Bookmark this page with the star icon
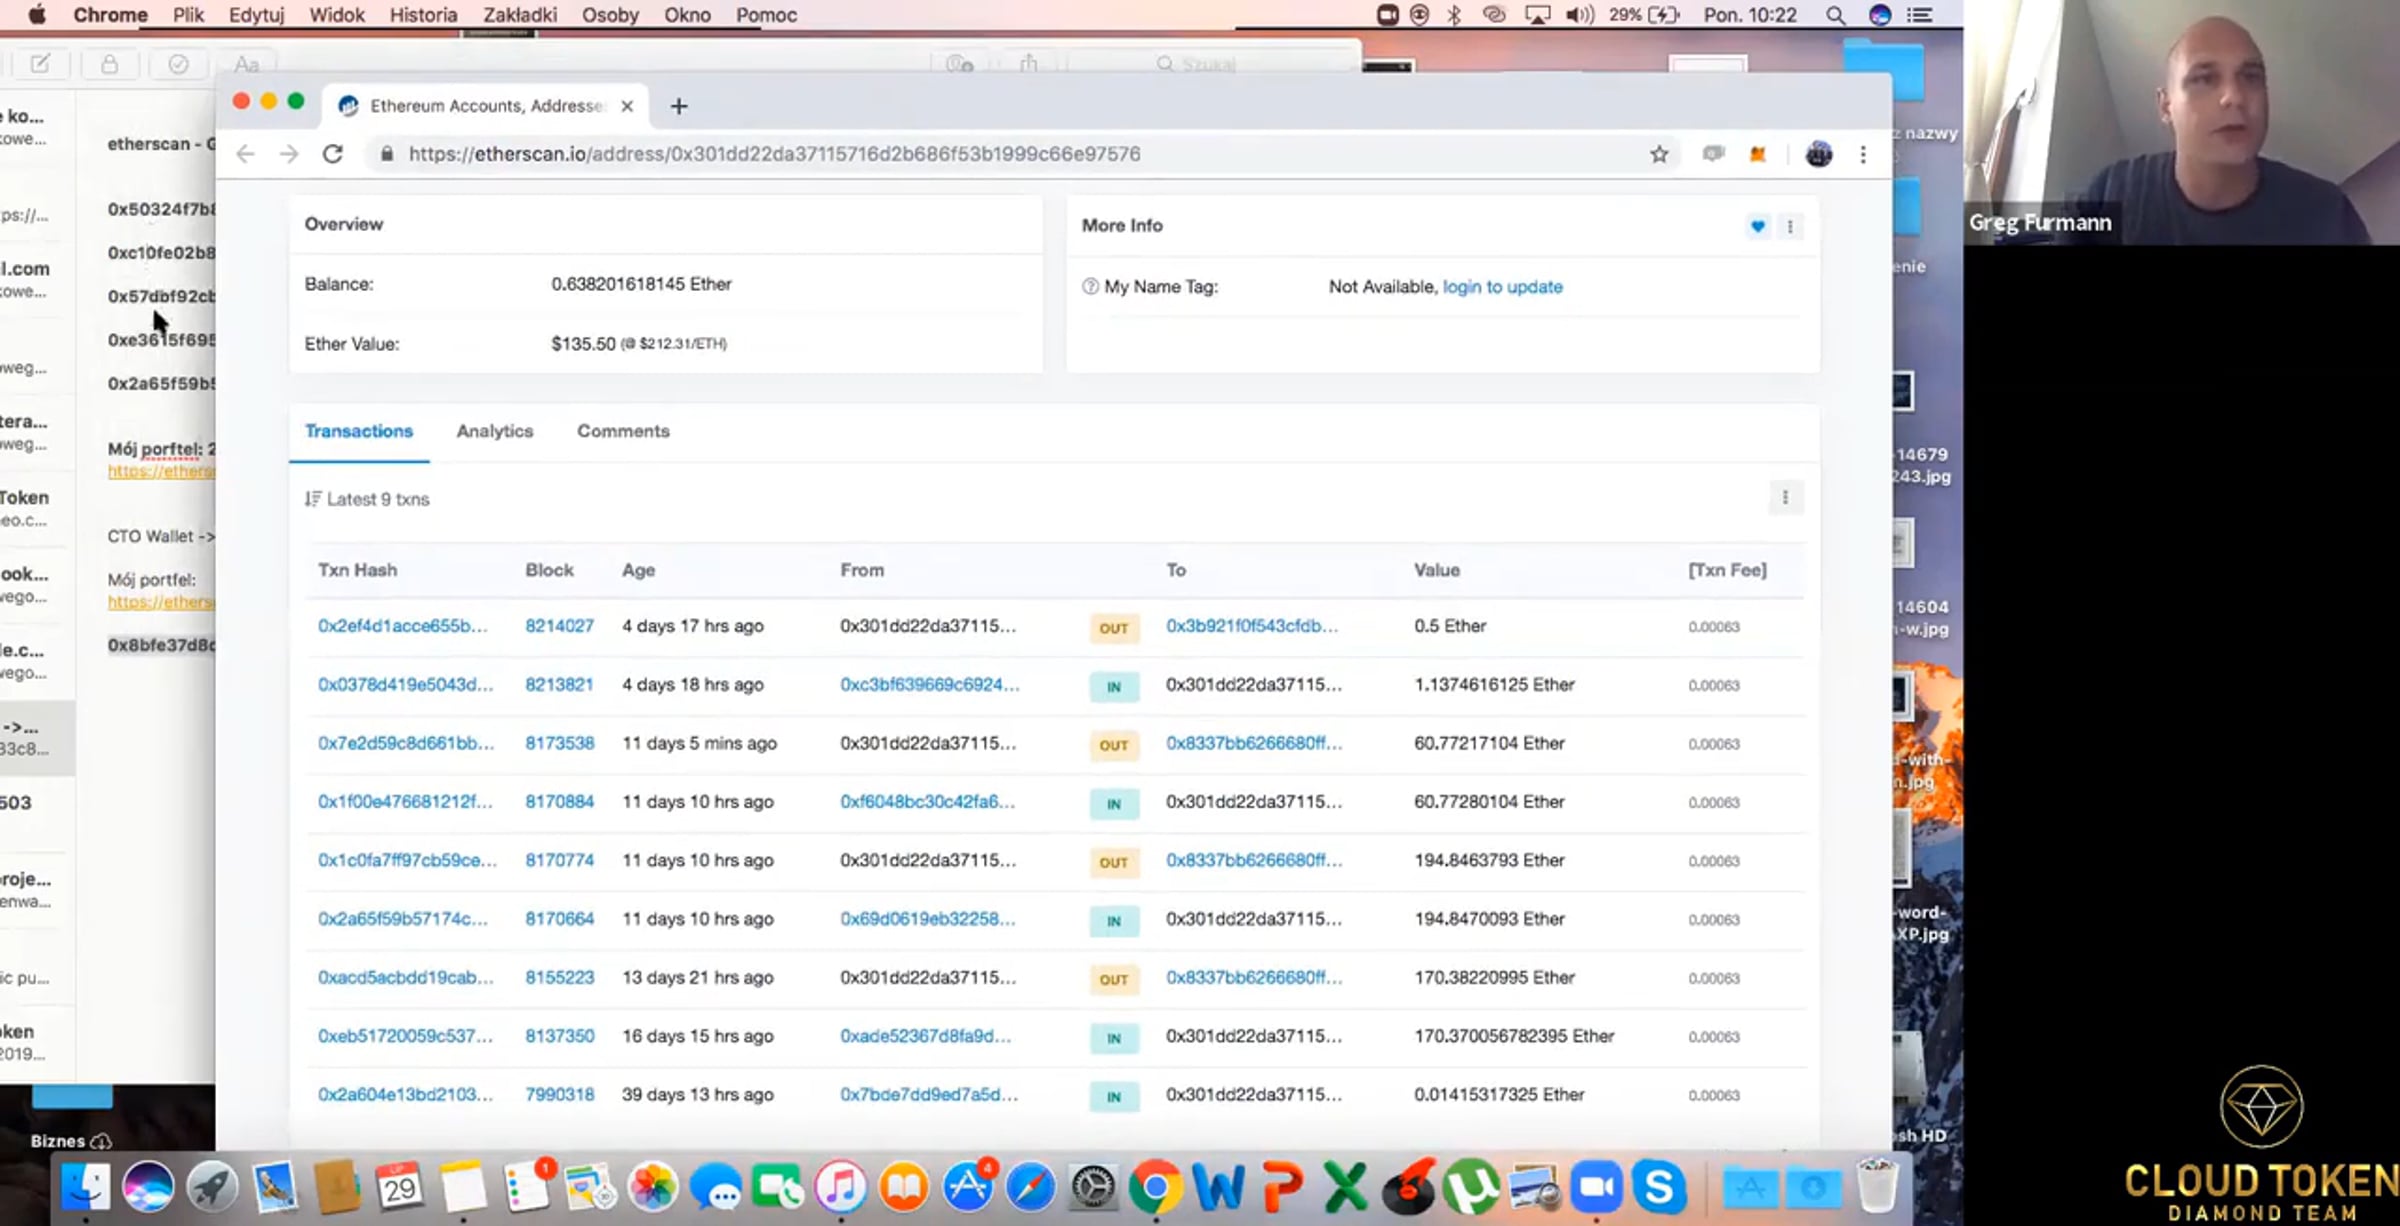Image resolution: width=2400 pixels, height=1226 pixels. 1659,154
